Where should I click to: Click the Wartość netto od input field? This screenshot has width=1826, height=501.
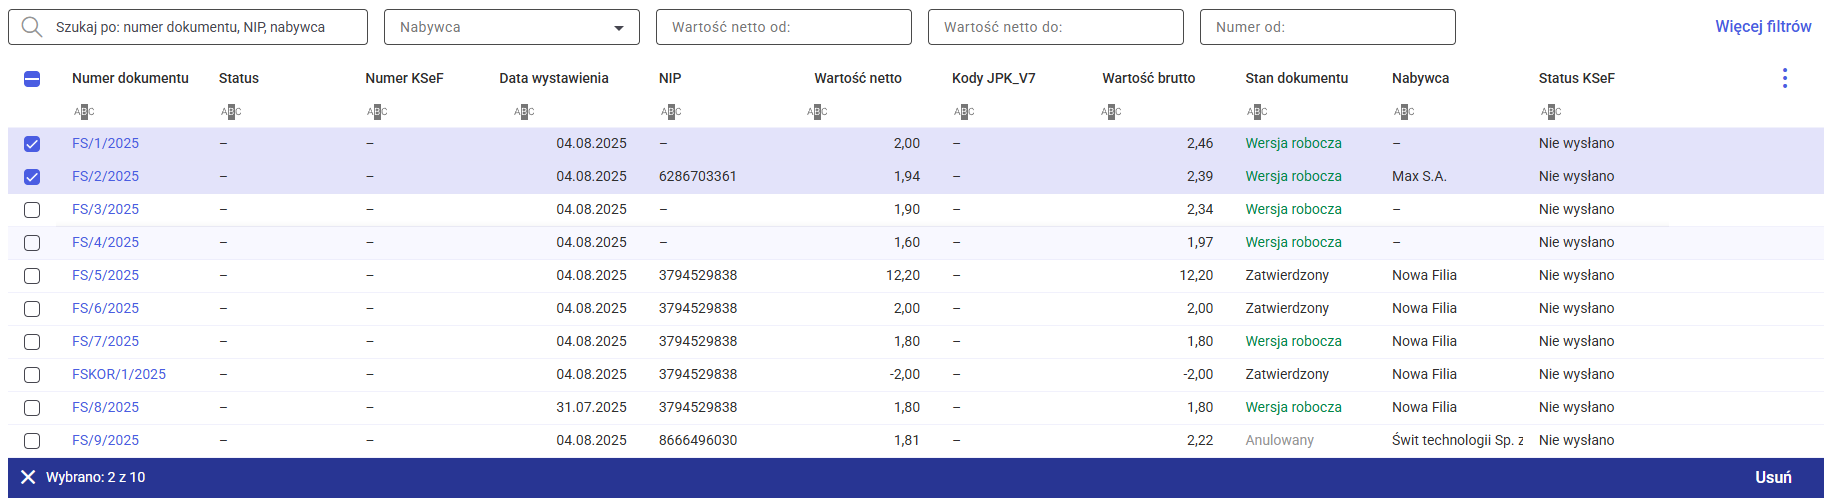783,27
